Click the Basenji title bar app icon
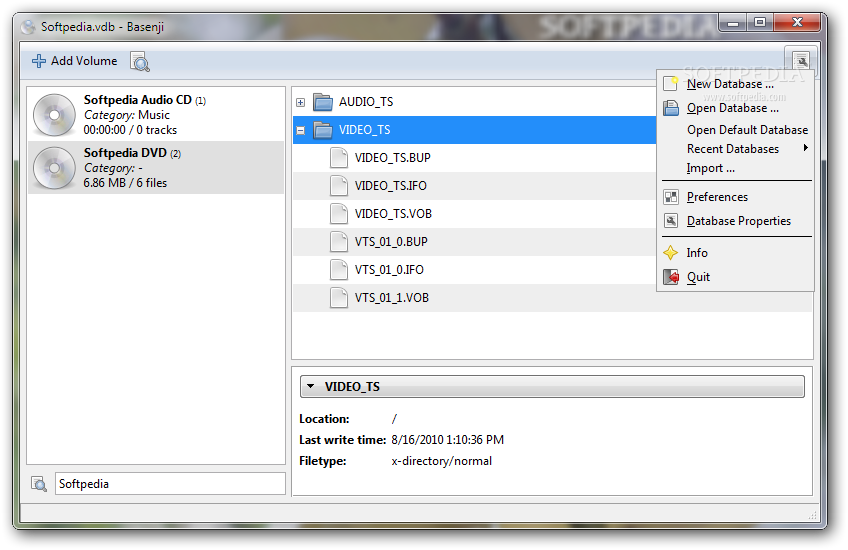 (28, 26)
